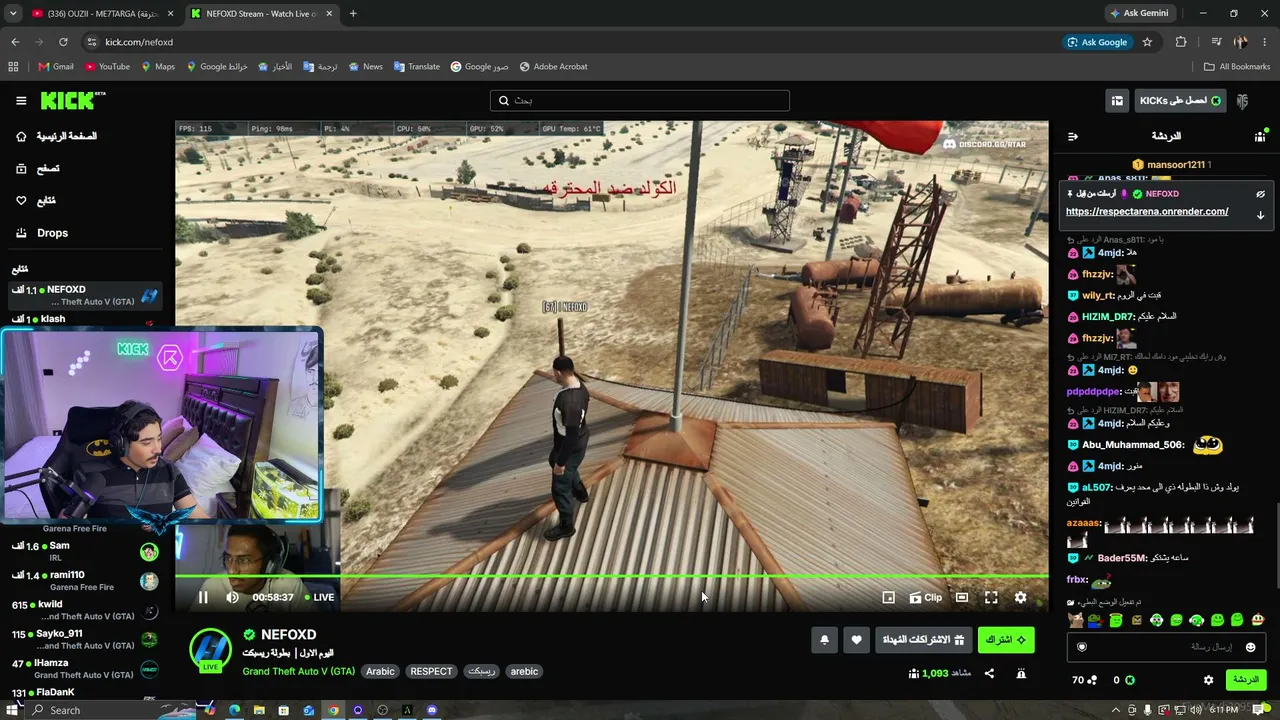
Task: Turn on notifications with the bell button
Action: tap(825, 640)
